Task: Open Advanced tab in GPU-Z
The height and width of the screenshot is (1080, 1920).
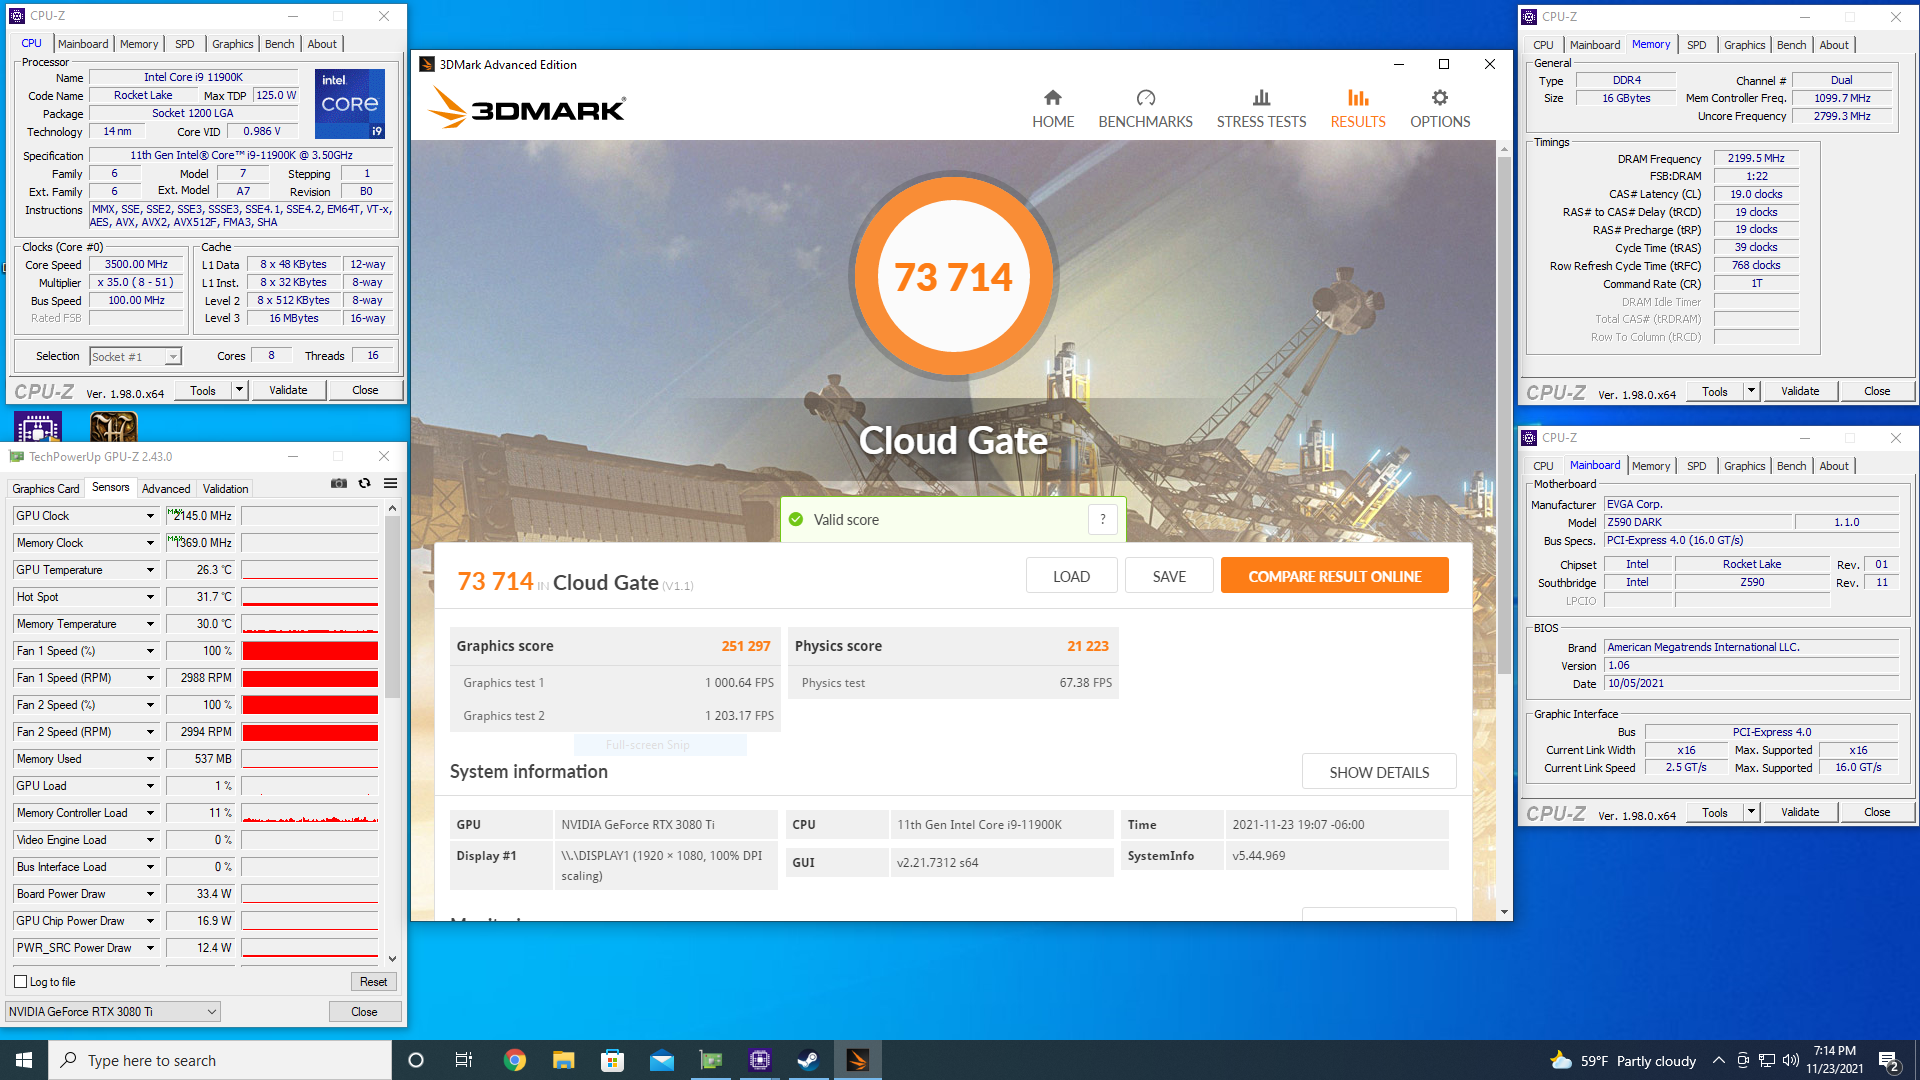Action: tap(166, 489)
